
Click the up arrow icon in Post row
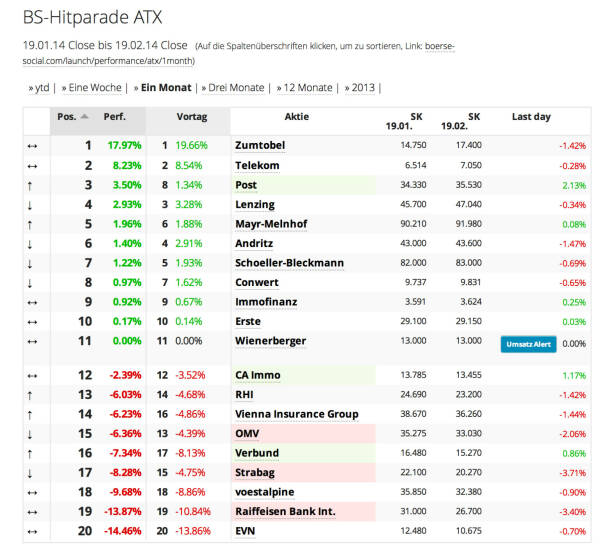coord(31,185)
